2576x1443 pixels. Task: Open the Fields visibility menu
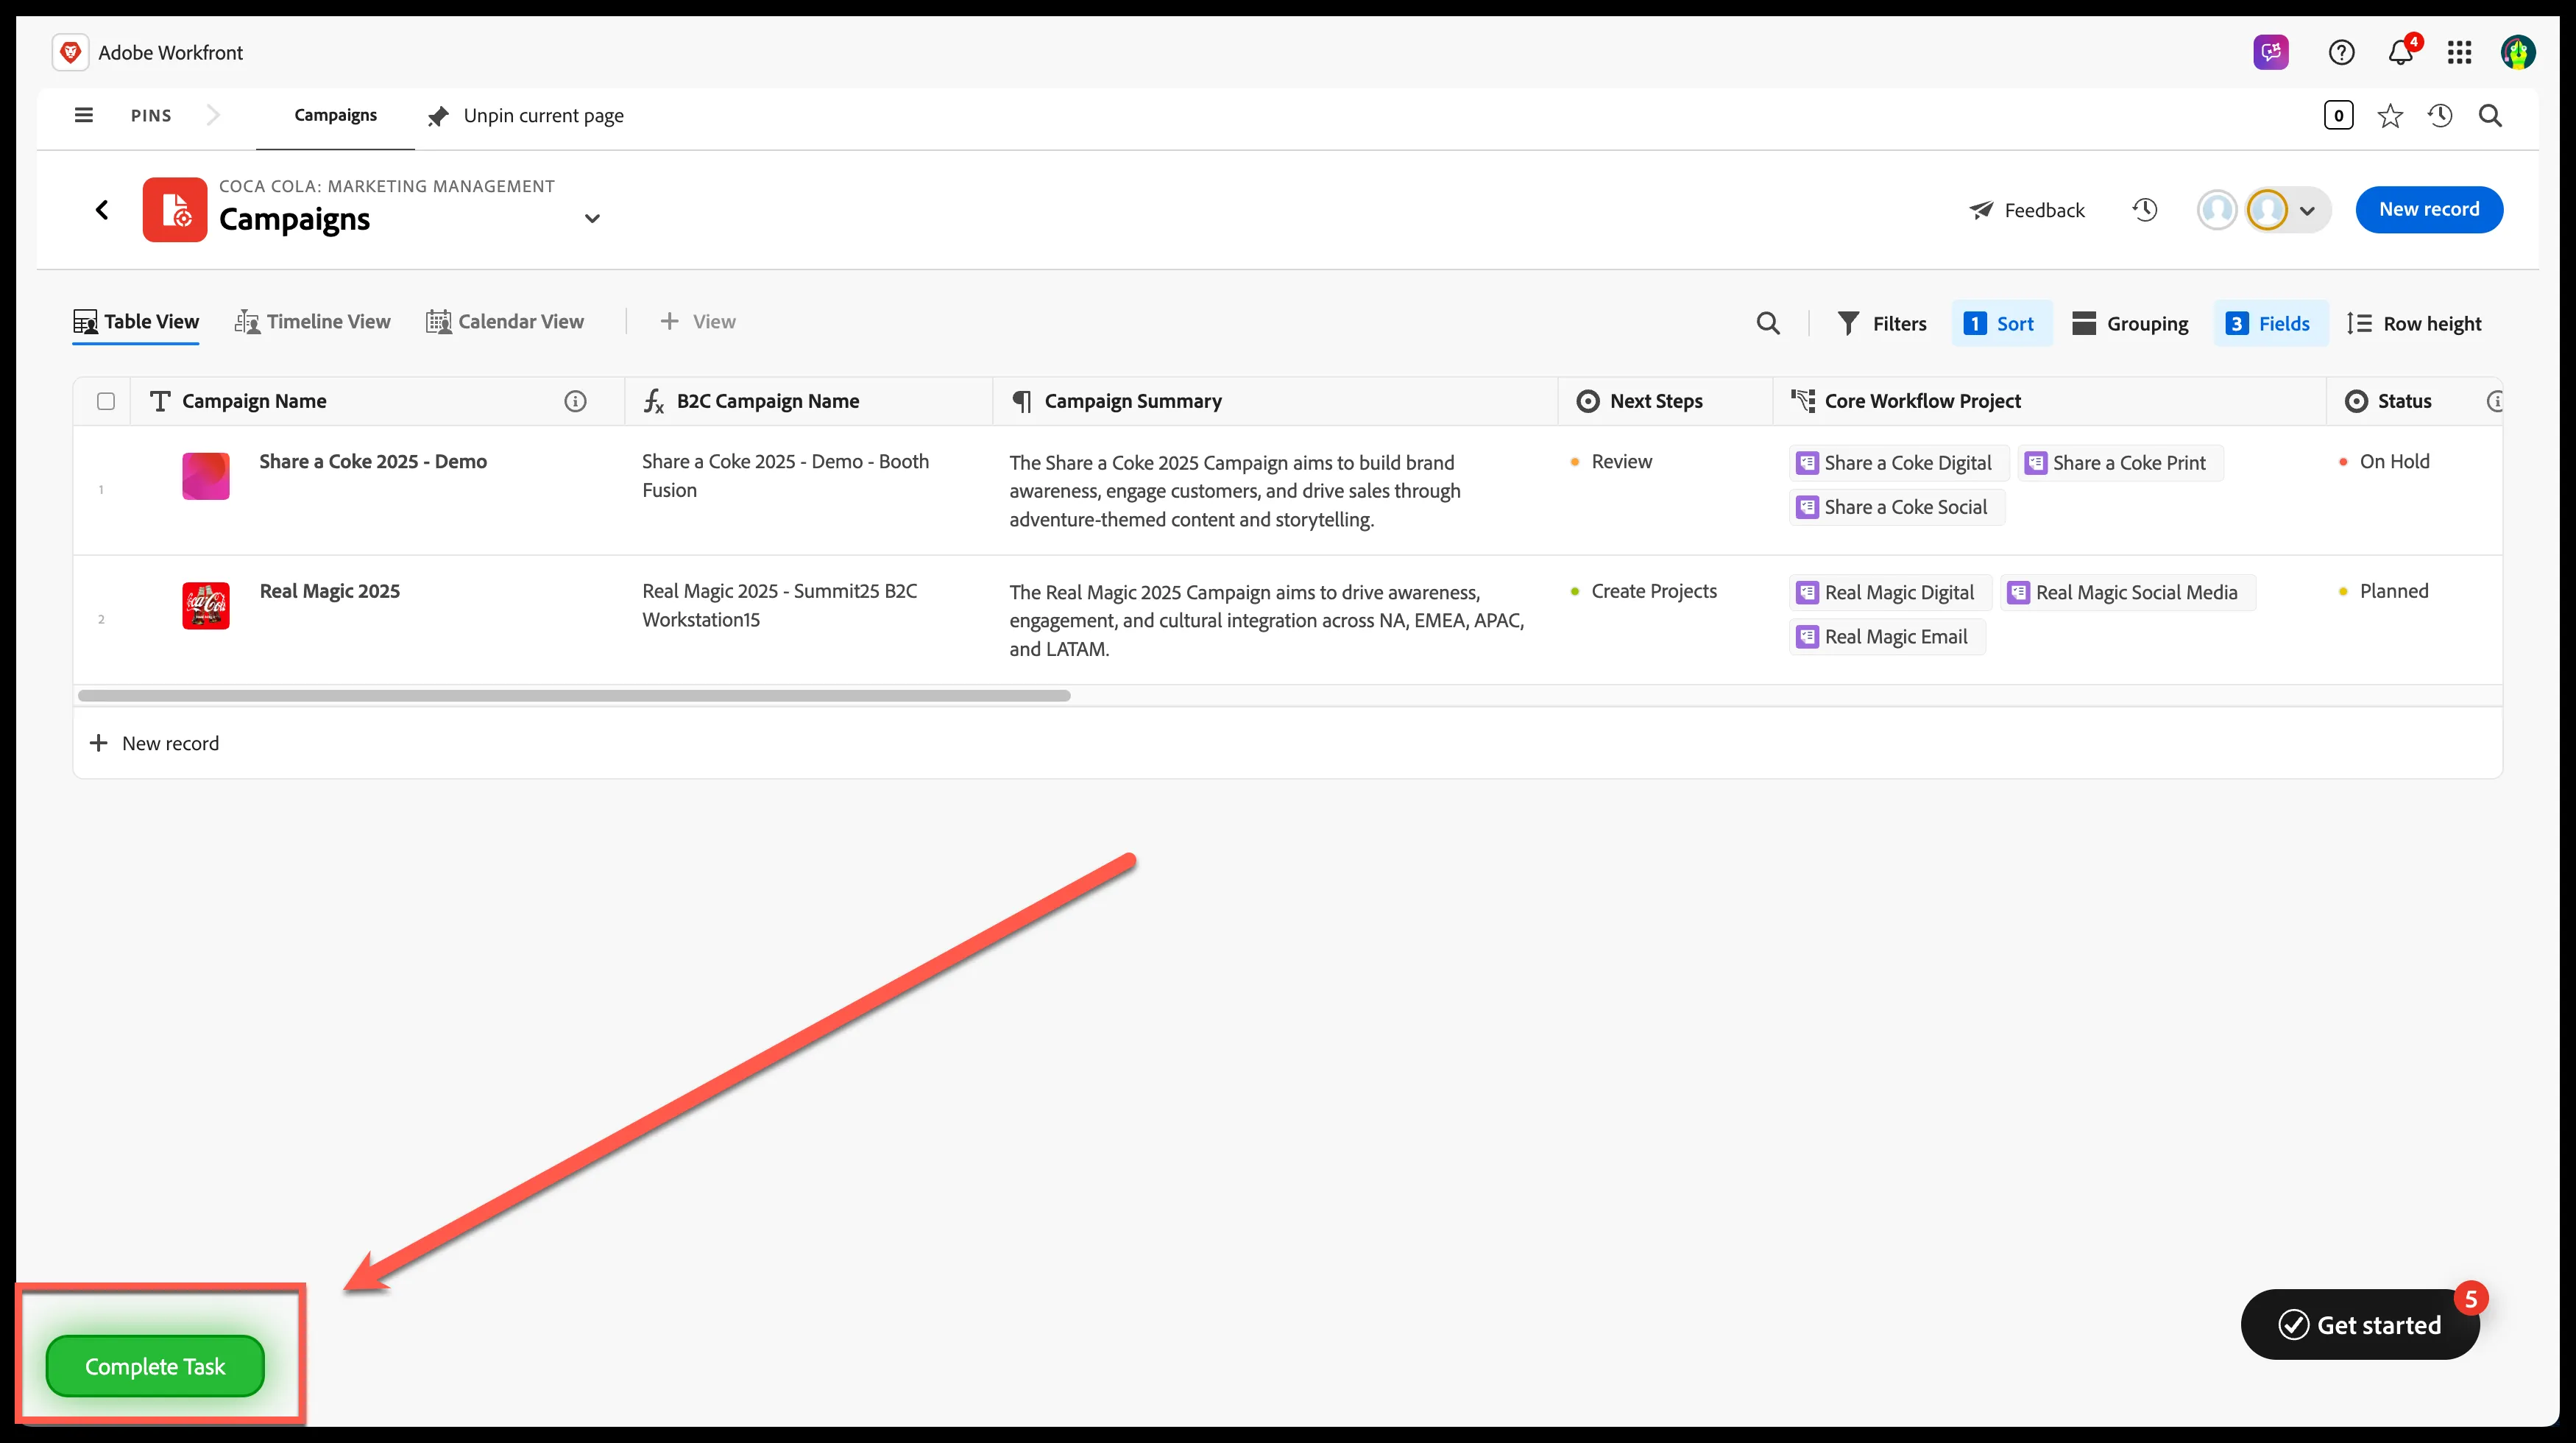[2270, 323]
